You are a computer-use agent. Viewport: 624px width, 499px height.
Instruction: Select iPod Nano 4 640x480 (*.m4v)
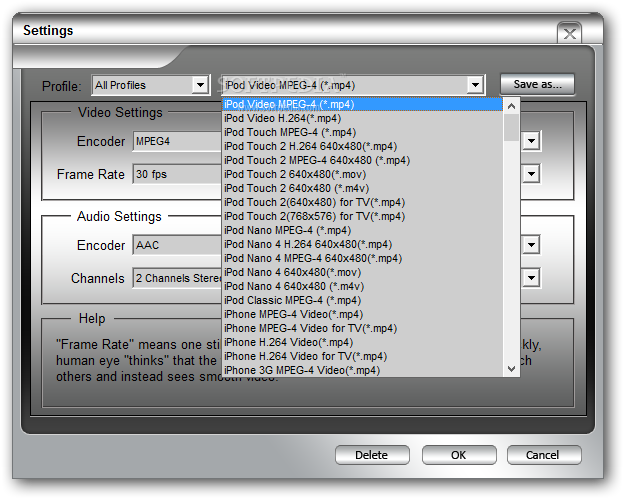(363, 286)
